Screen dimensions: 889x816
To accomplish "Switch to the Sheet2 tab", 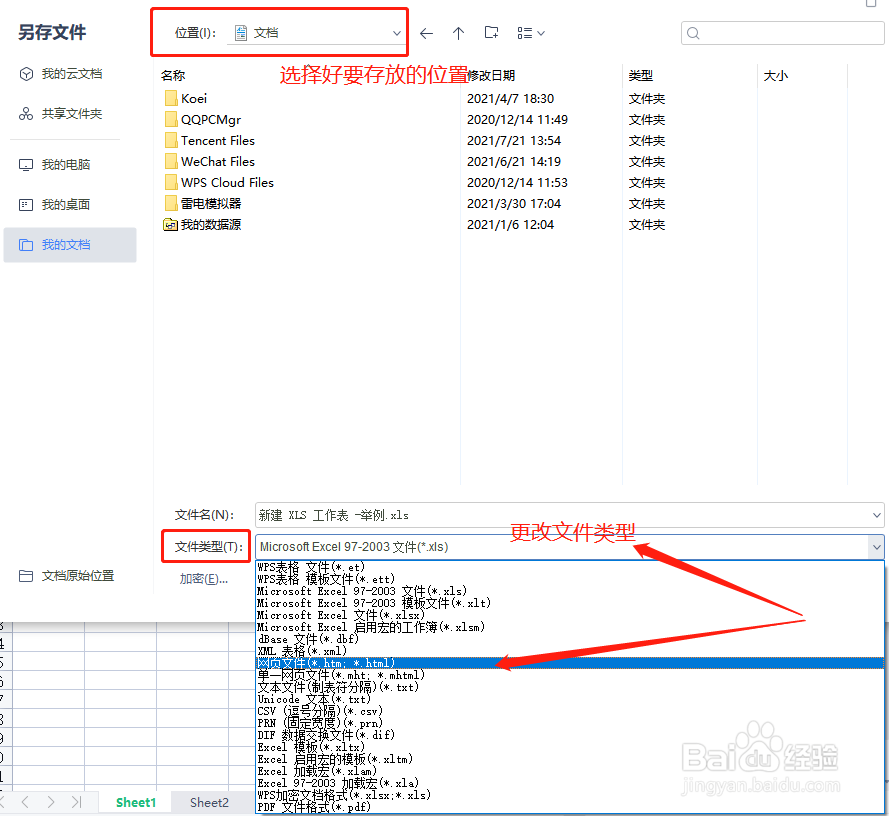I will click(x=209, y=802).
